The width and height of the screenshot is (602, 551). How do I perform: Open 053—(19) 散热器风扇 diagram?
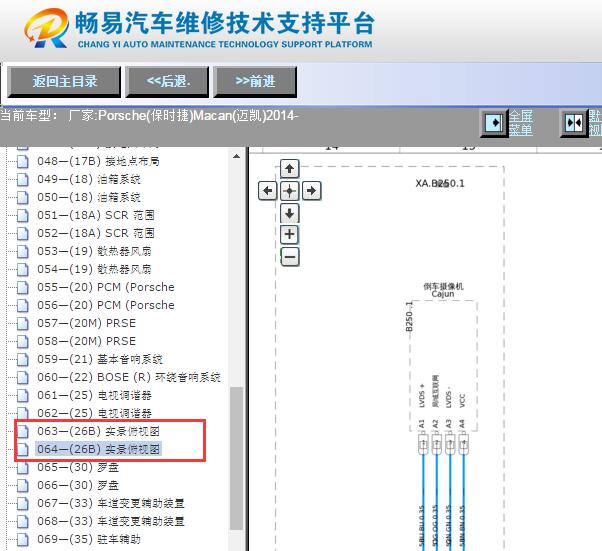(x=94, y=251)
